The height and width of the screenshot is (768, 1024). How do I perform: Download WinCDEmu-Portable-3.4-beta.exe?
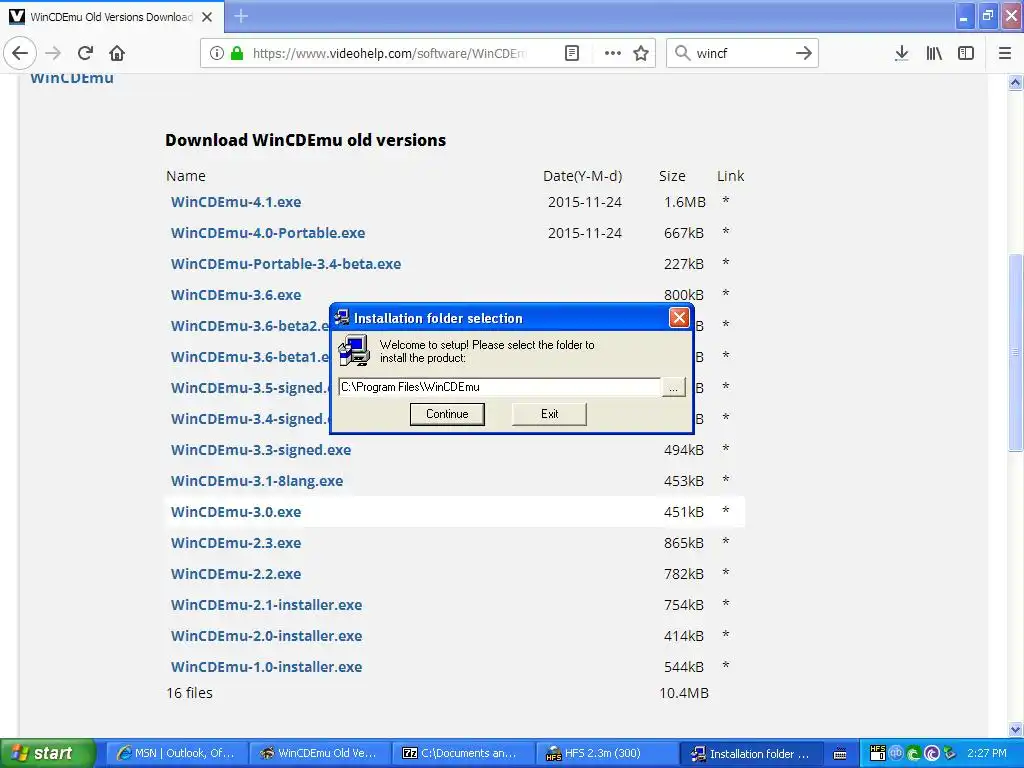tap(286, 264)
